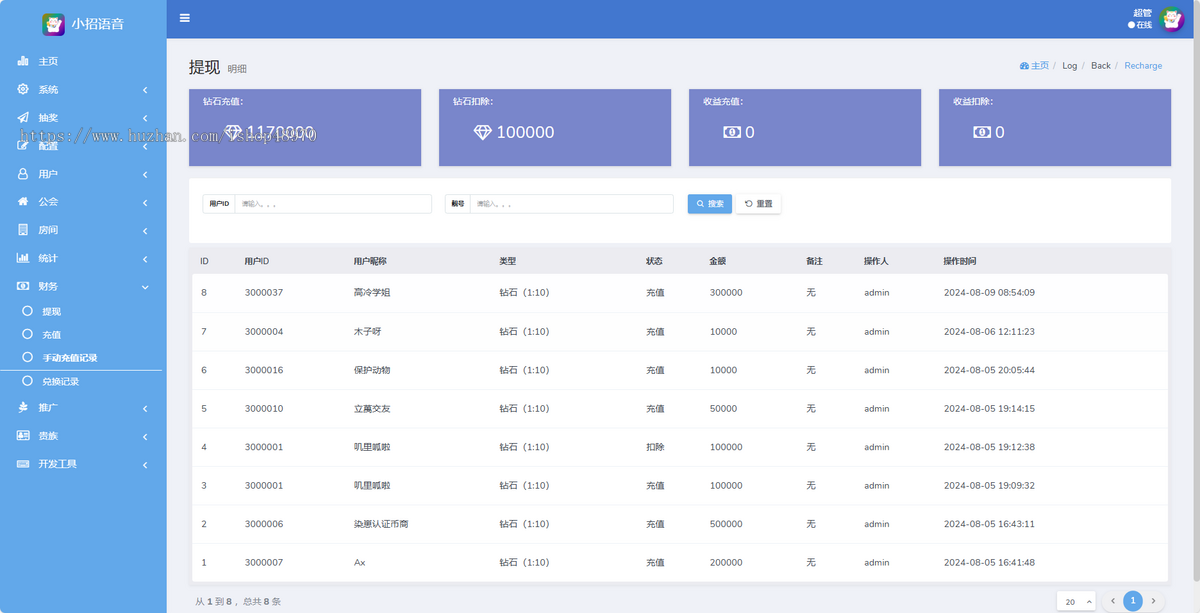Click the money icon in 收益扣除 card
Viewport: 1200px width, 613px height.
point(982,132)
